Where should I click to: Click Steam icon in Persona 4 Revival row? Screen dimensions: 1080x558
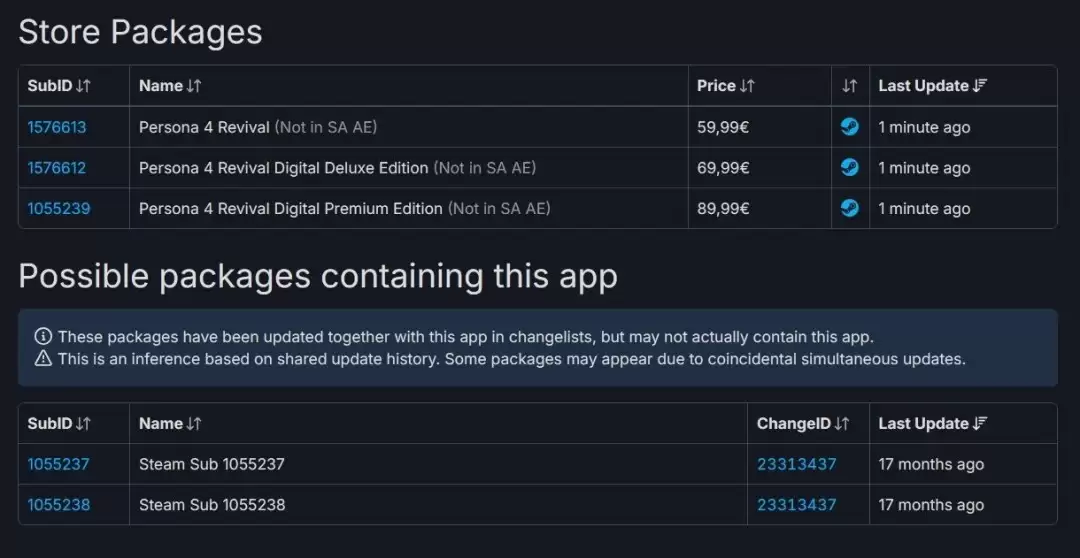[x=849, y=127]
